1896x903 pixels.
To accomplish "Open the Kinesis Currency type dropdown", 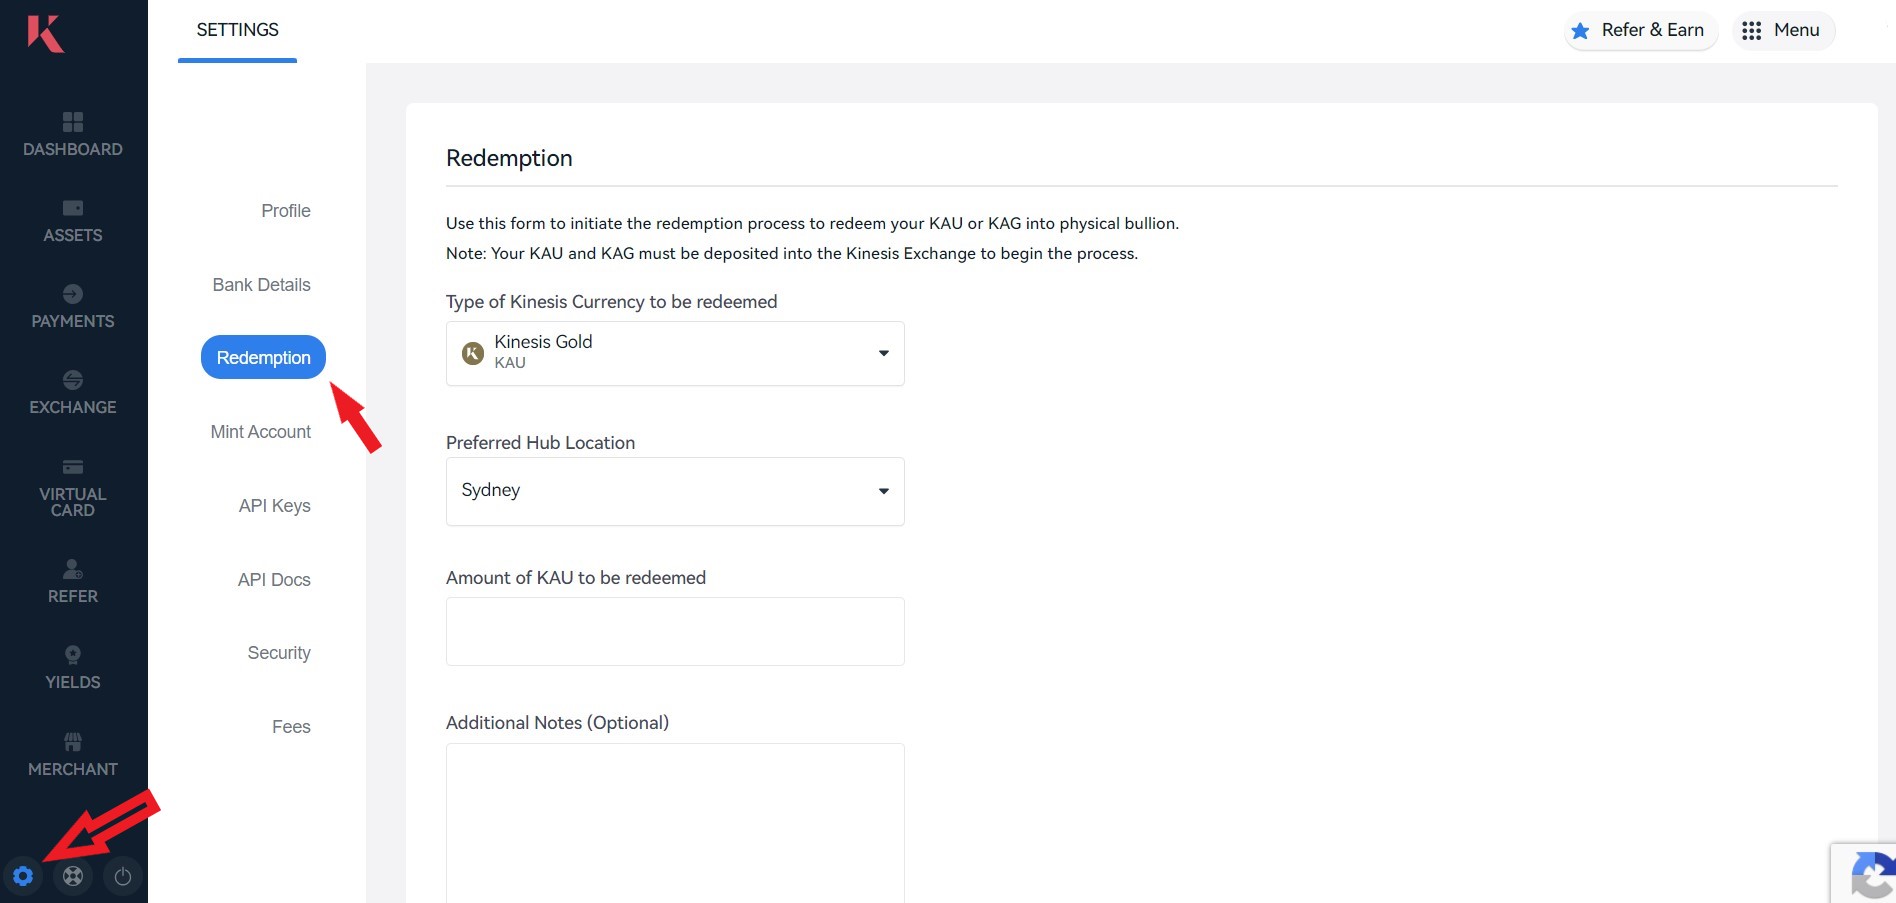I will pos(675,353).
